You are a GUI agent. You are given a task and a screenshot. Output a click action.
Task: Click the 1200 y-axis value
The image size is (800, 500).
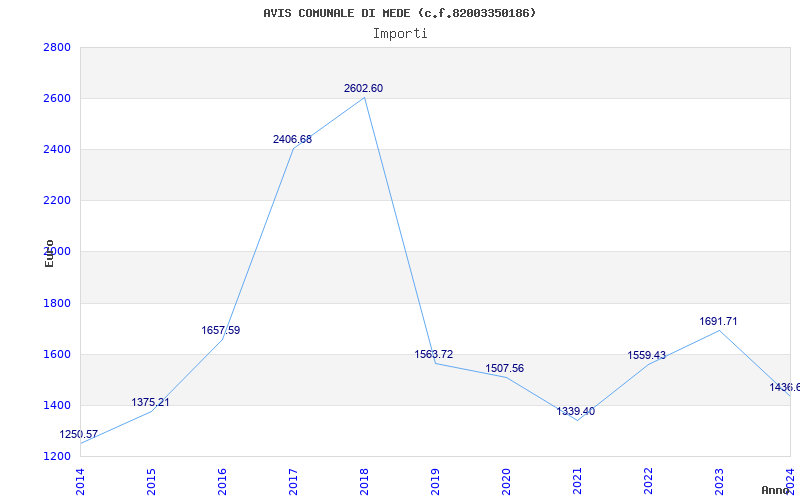click(57, 456)
